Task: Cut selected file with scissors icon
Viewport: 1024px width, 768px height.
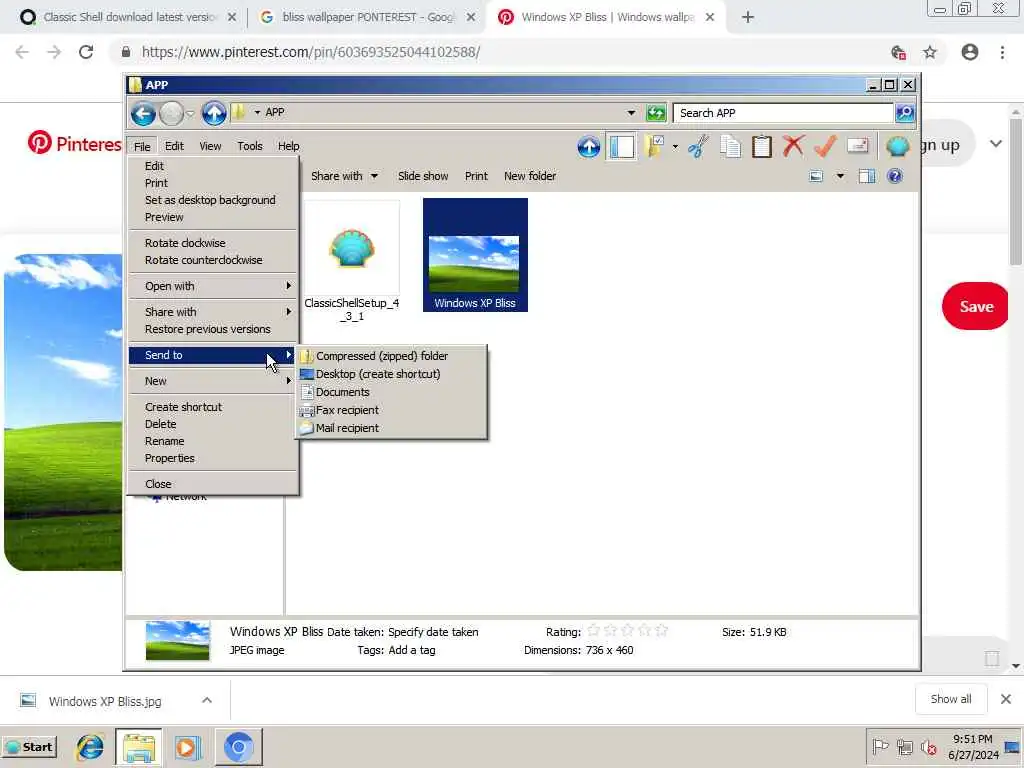Action: click(698, 146)
